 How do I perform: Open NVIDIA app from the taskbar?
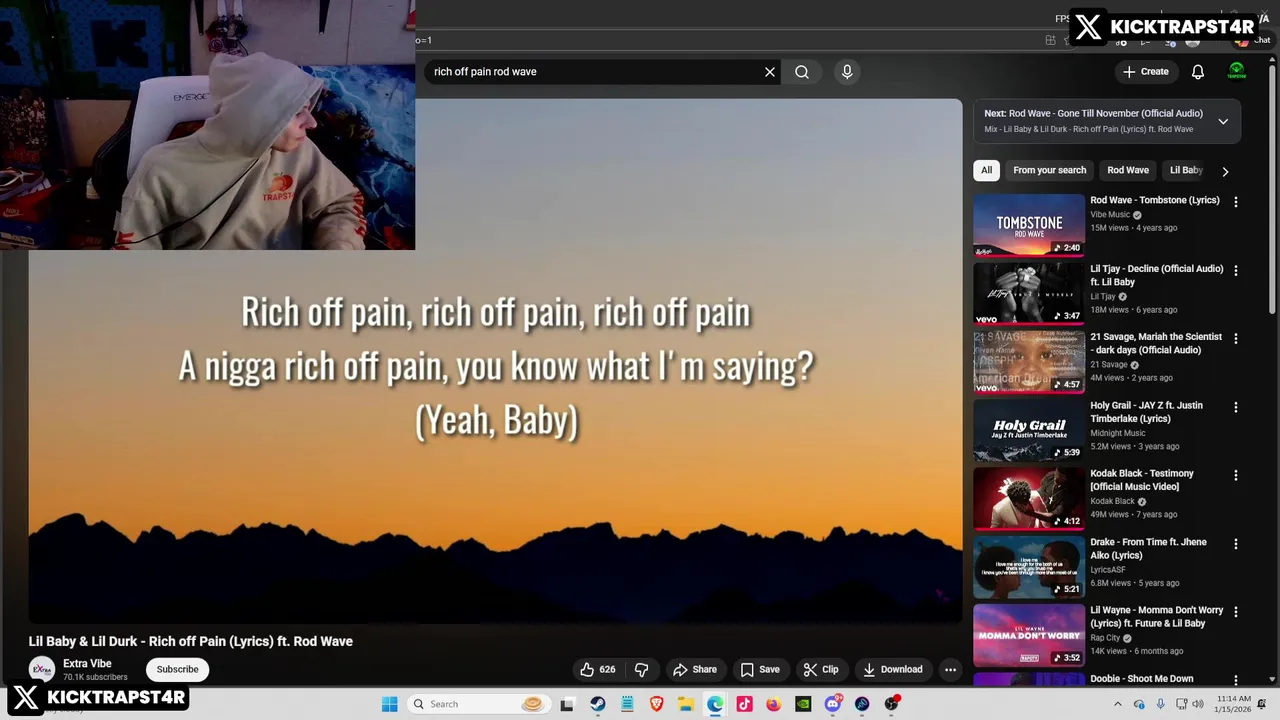pyautogui.click(x=803, y=704)
